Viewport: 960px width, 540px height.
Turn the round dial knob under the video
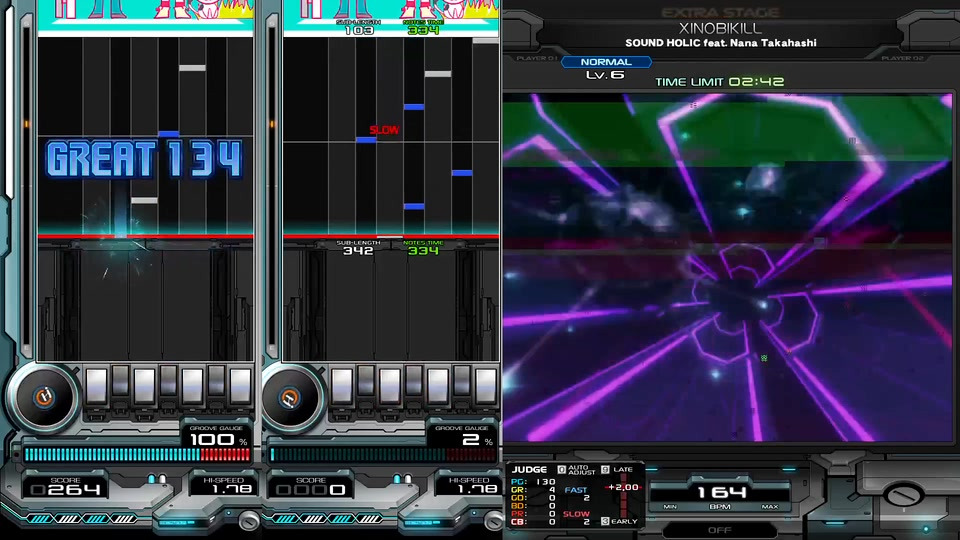pos(902,495)
